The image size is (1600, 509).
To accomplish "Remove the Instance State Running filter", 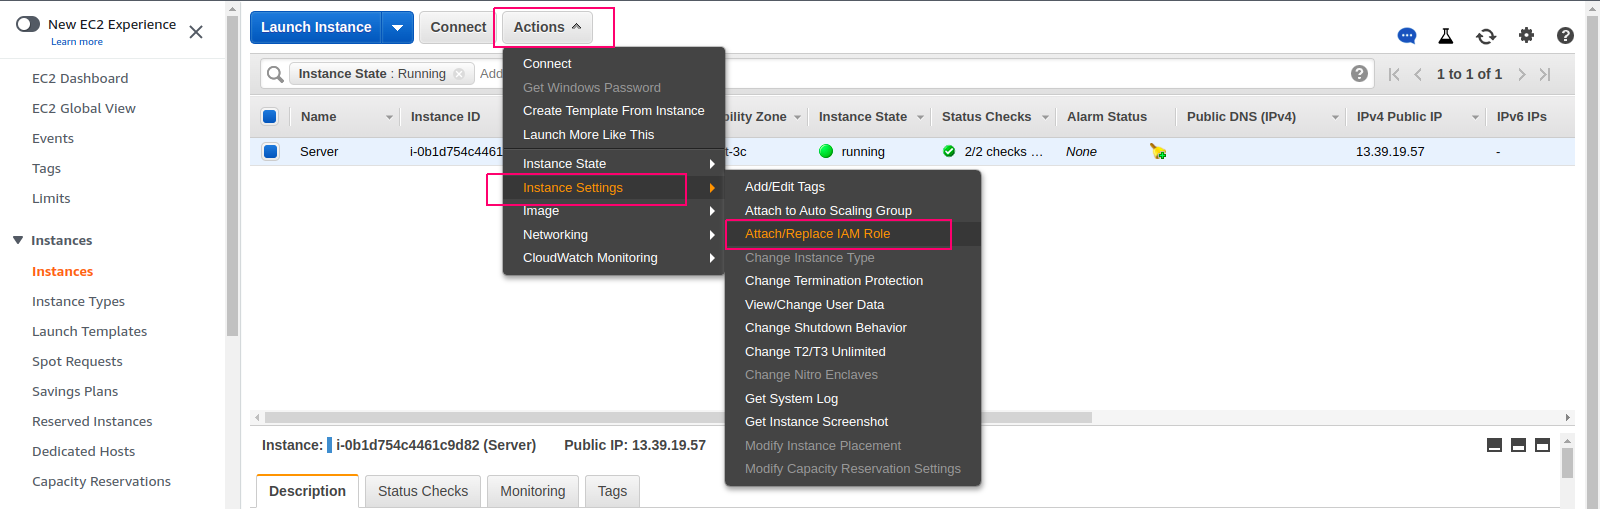I will pos(459,74).
